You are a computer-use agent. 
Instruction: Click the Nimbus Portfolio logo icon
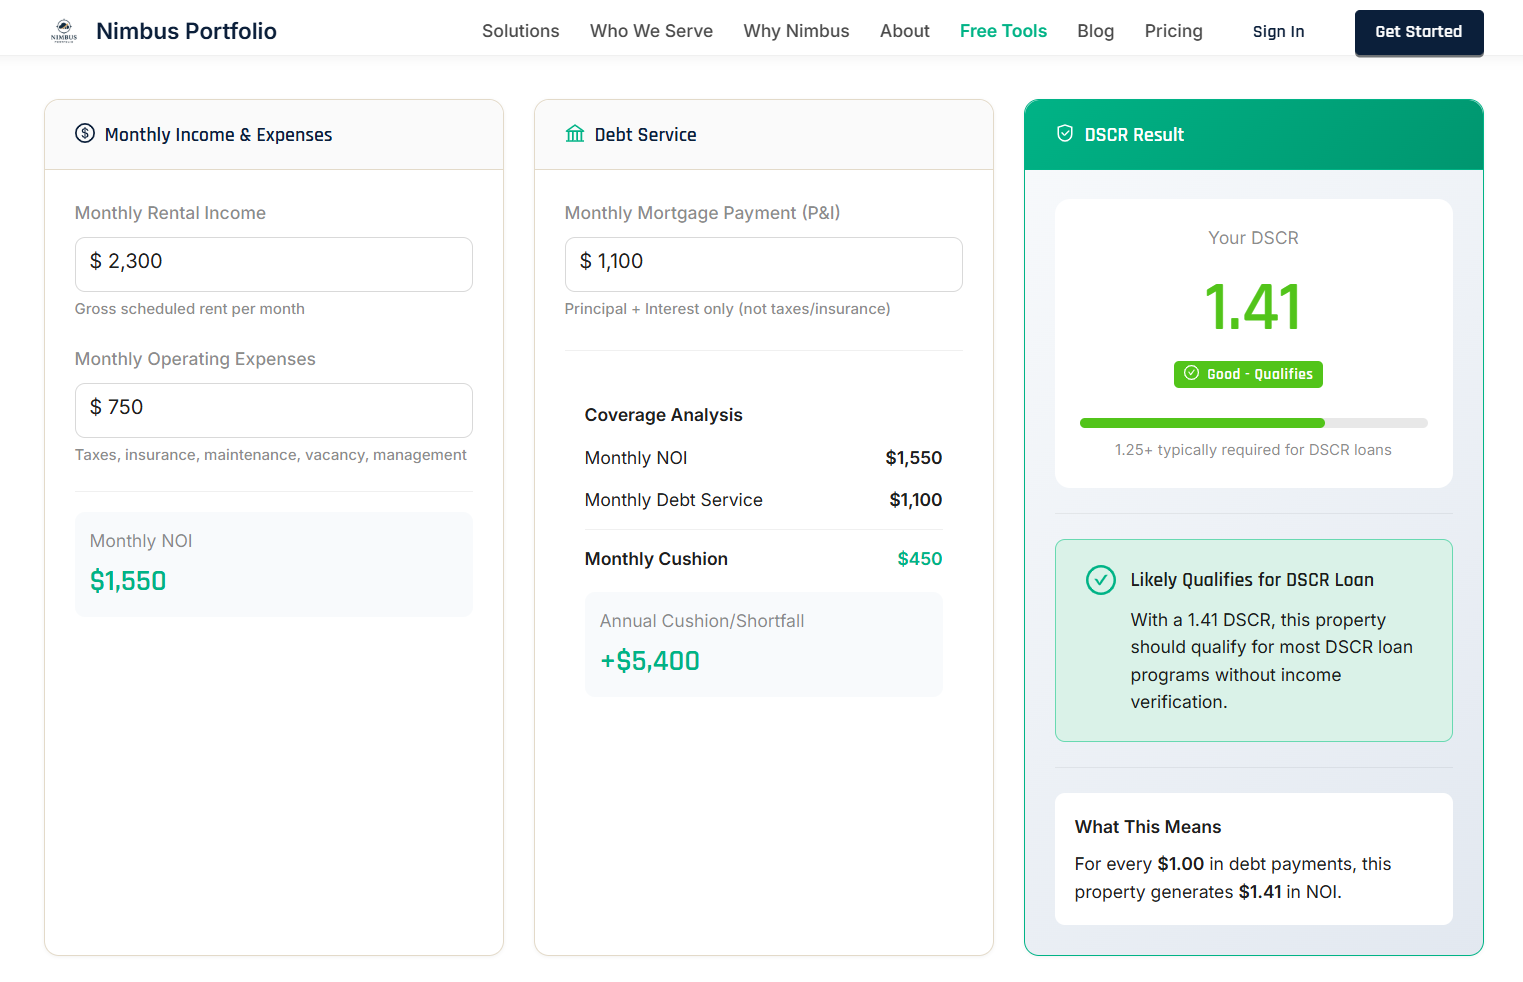click(x=64, y=31)
